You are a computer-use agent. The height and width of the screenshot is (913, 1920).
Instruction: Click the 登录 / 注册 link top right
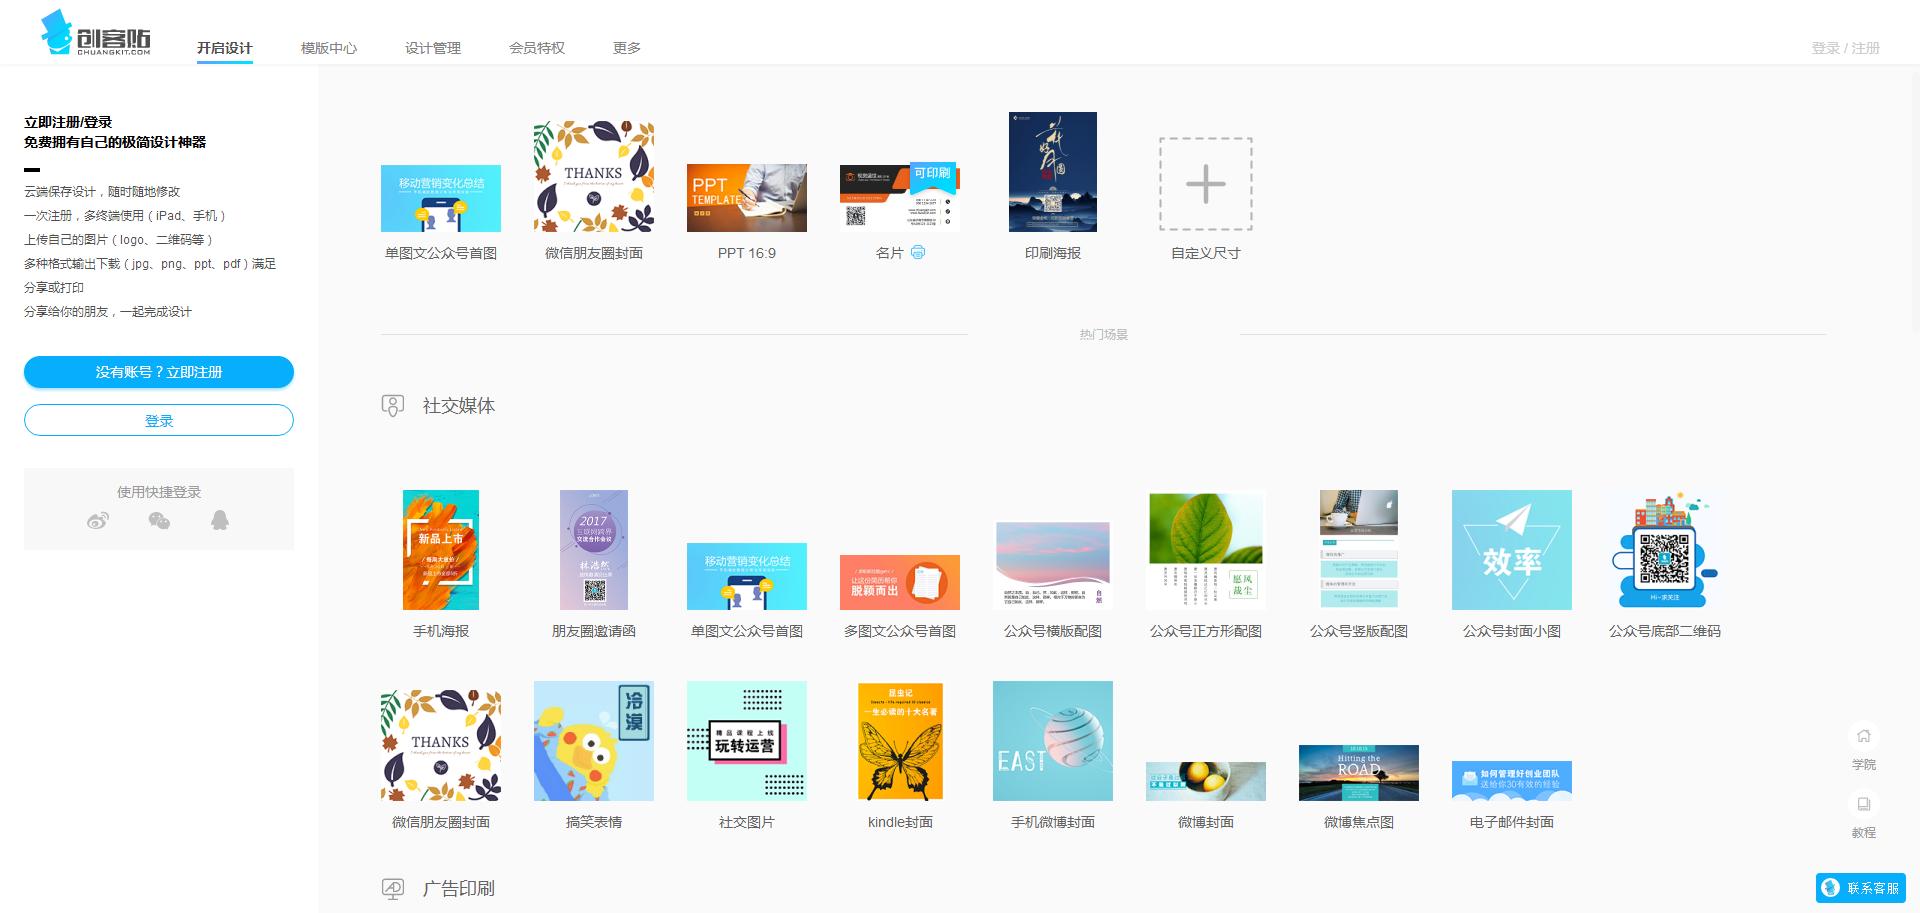1845,46
